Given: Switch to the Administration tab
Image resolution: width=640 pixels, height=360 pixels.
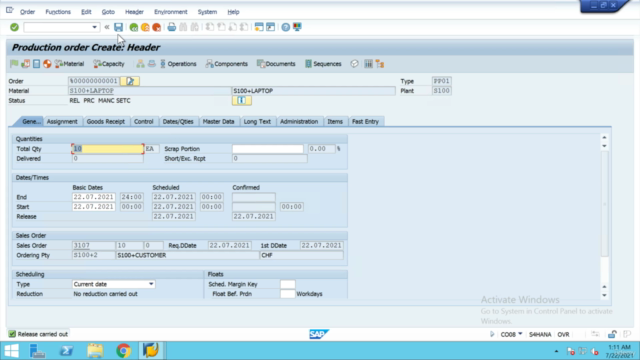Looking at the screenshot, I should pyautogui.click(x=299, y=122).
